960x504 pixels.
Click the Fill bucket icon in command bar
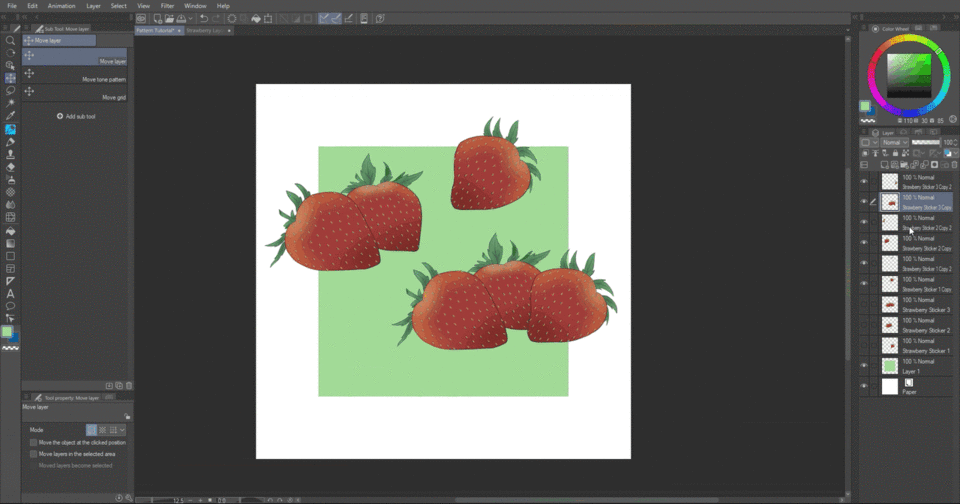pos(256,18)
